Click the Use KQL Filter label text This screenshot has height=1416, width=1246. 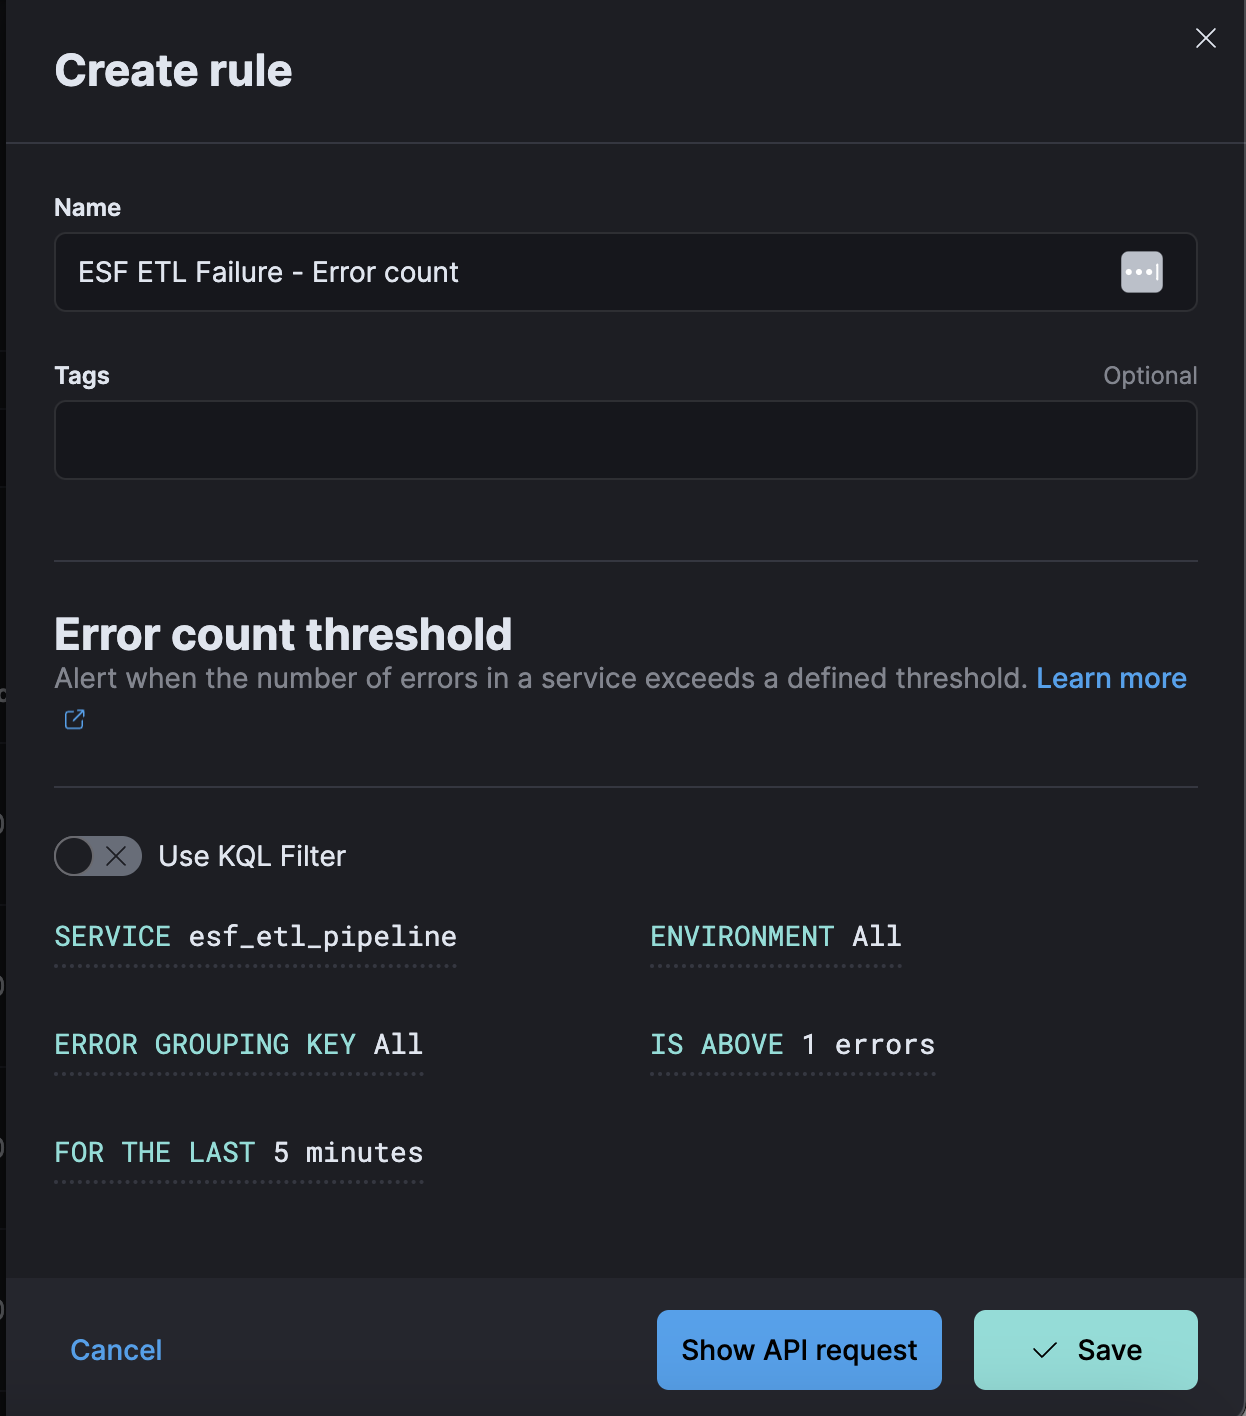[252, 856]
